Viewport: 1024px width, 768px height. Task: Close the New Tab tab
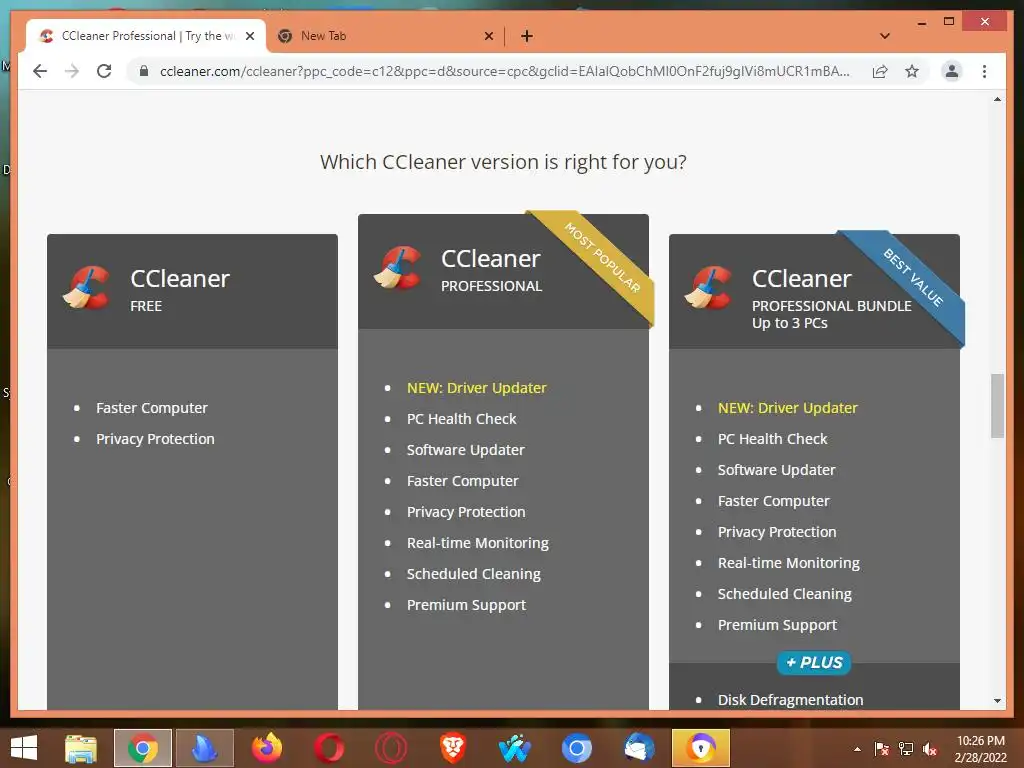point(488,36)
